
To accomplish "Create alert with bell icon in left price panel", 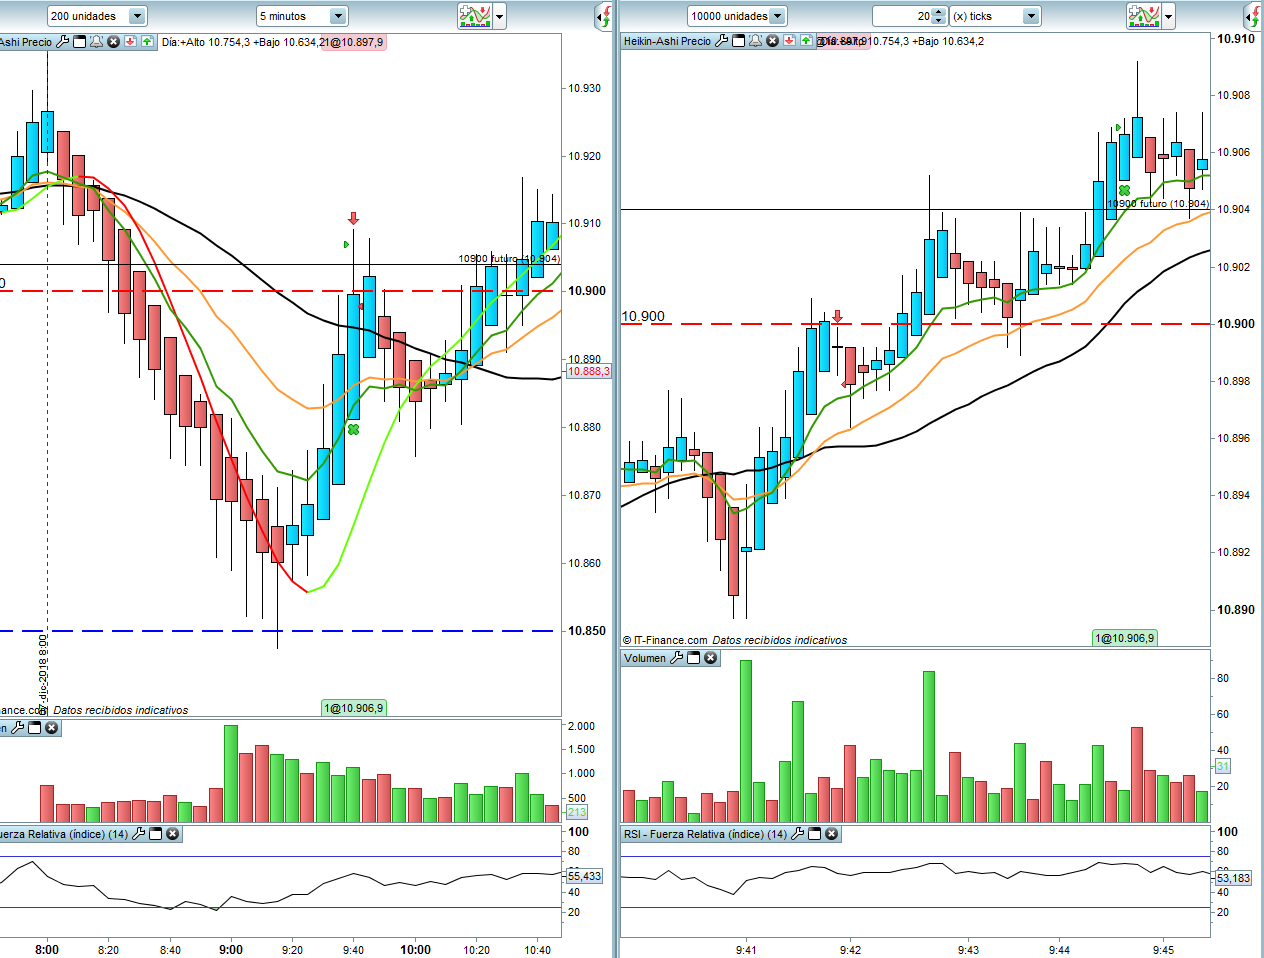I will [x=97, y=42].
